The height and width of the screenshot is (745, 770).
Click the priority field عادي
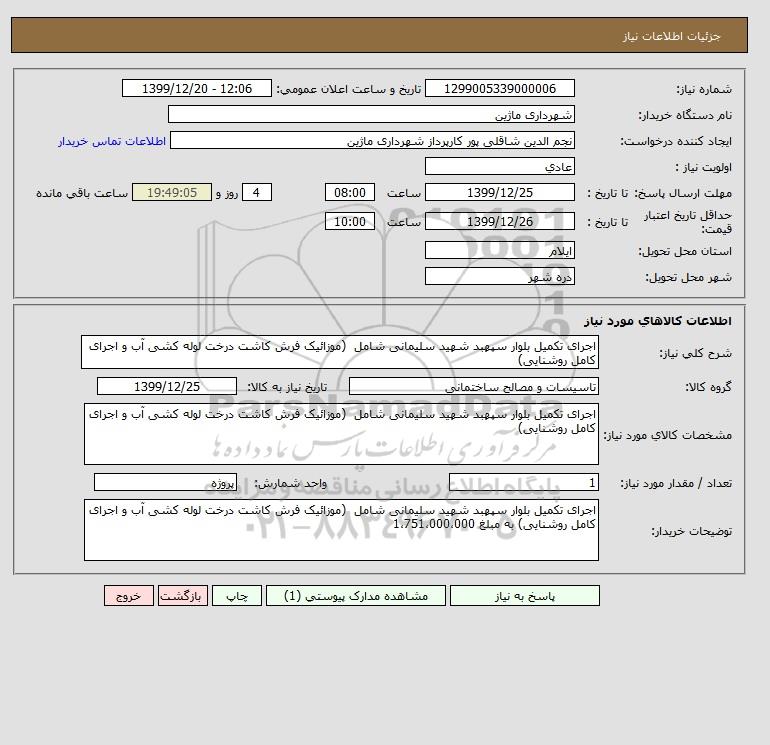tap(499, 166)
